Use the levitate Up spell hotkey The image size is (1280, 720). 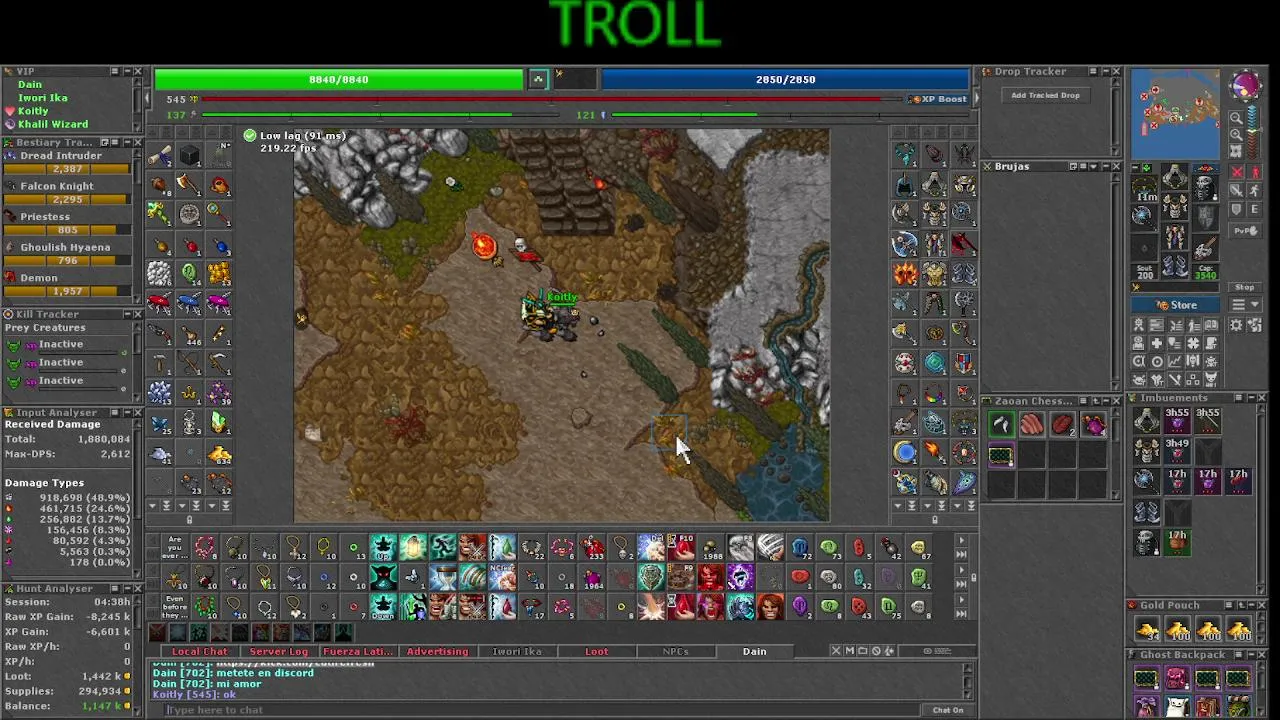[383, 547]
